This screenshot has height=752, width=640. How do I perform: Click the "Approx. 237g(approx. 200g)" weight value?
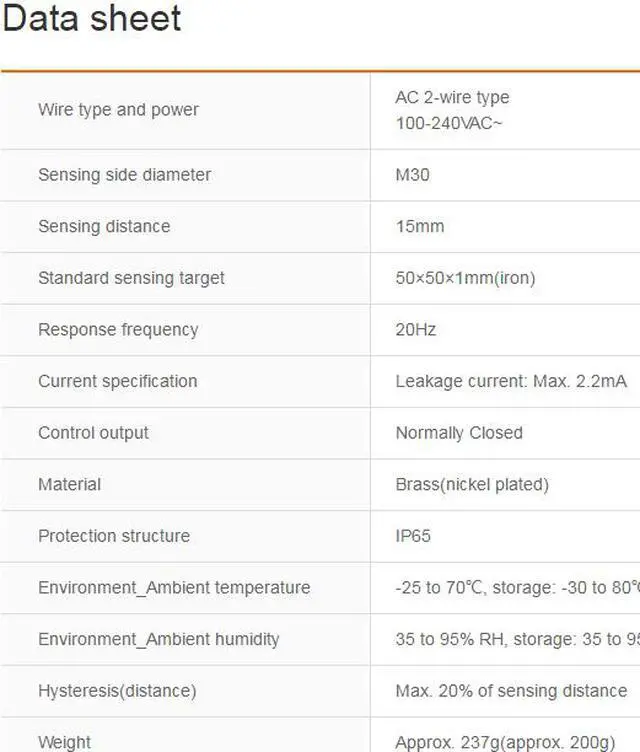(503, 742)
